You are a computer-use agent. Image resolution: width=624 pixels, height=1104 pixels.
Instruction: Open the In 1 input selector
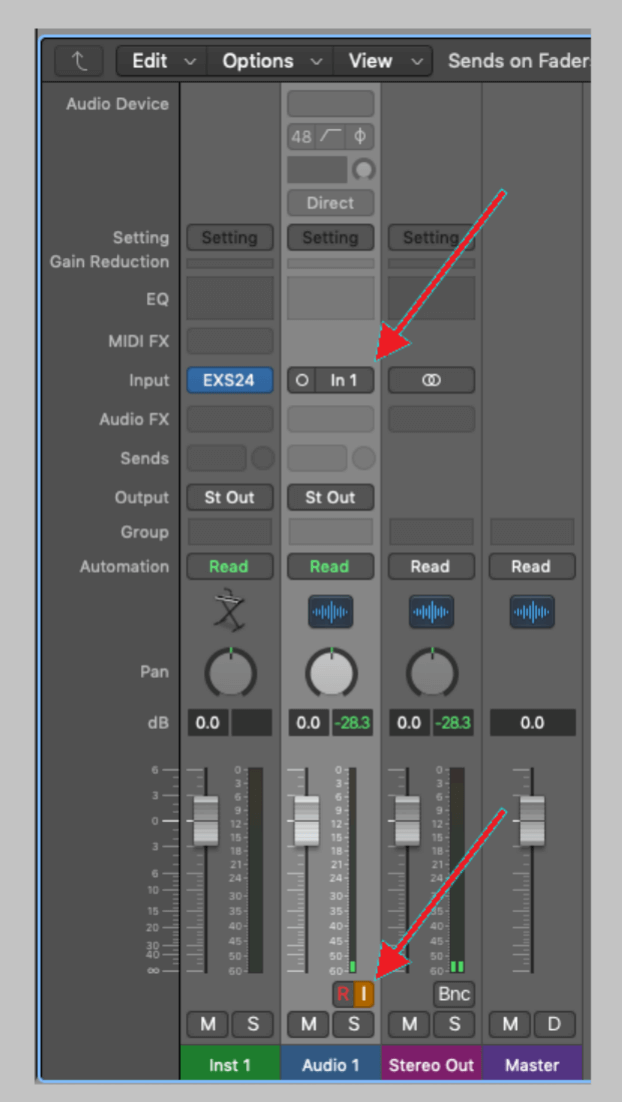[x=343, y=381]
